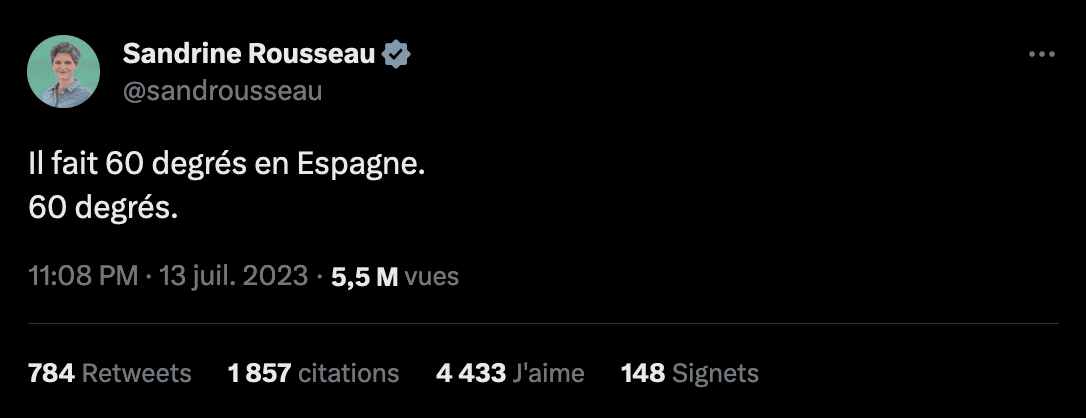
Task: Visit the @sandrousseau handle link
Action: 223,91
